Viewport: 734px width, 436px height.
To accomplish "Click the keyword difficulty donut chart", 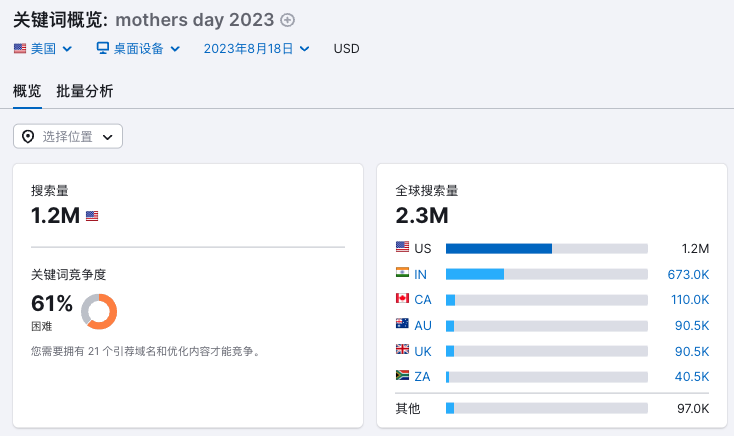I will (x=99, y=311).
